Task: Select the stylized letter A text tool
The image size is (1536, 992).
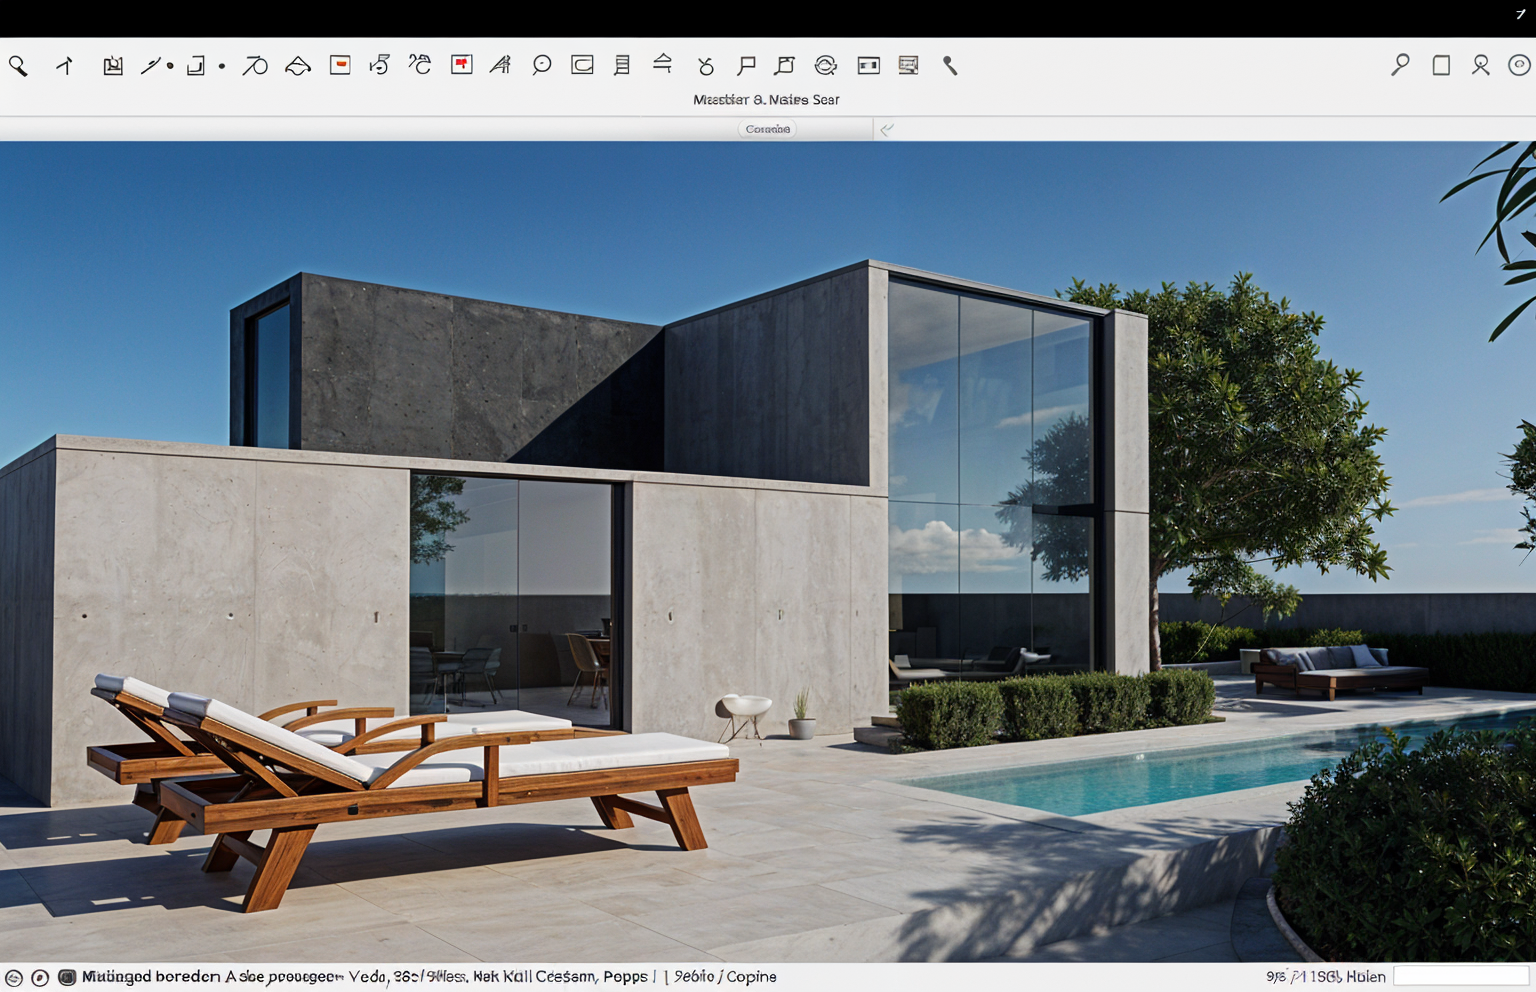Action: (x=500, y=65)
